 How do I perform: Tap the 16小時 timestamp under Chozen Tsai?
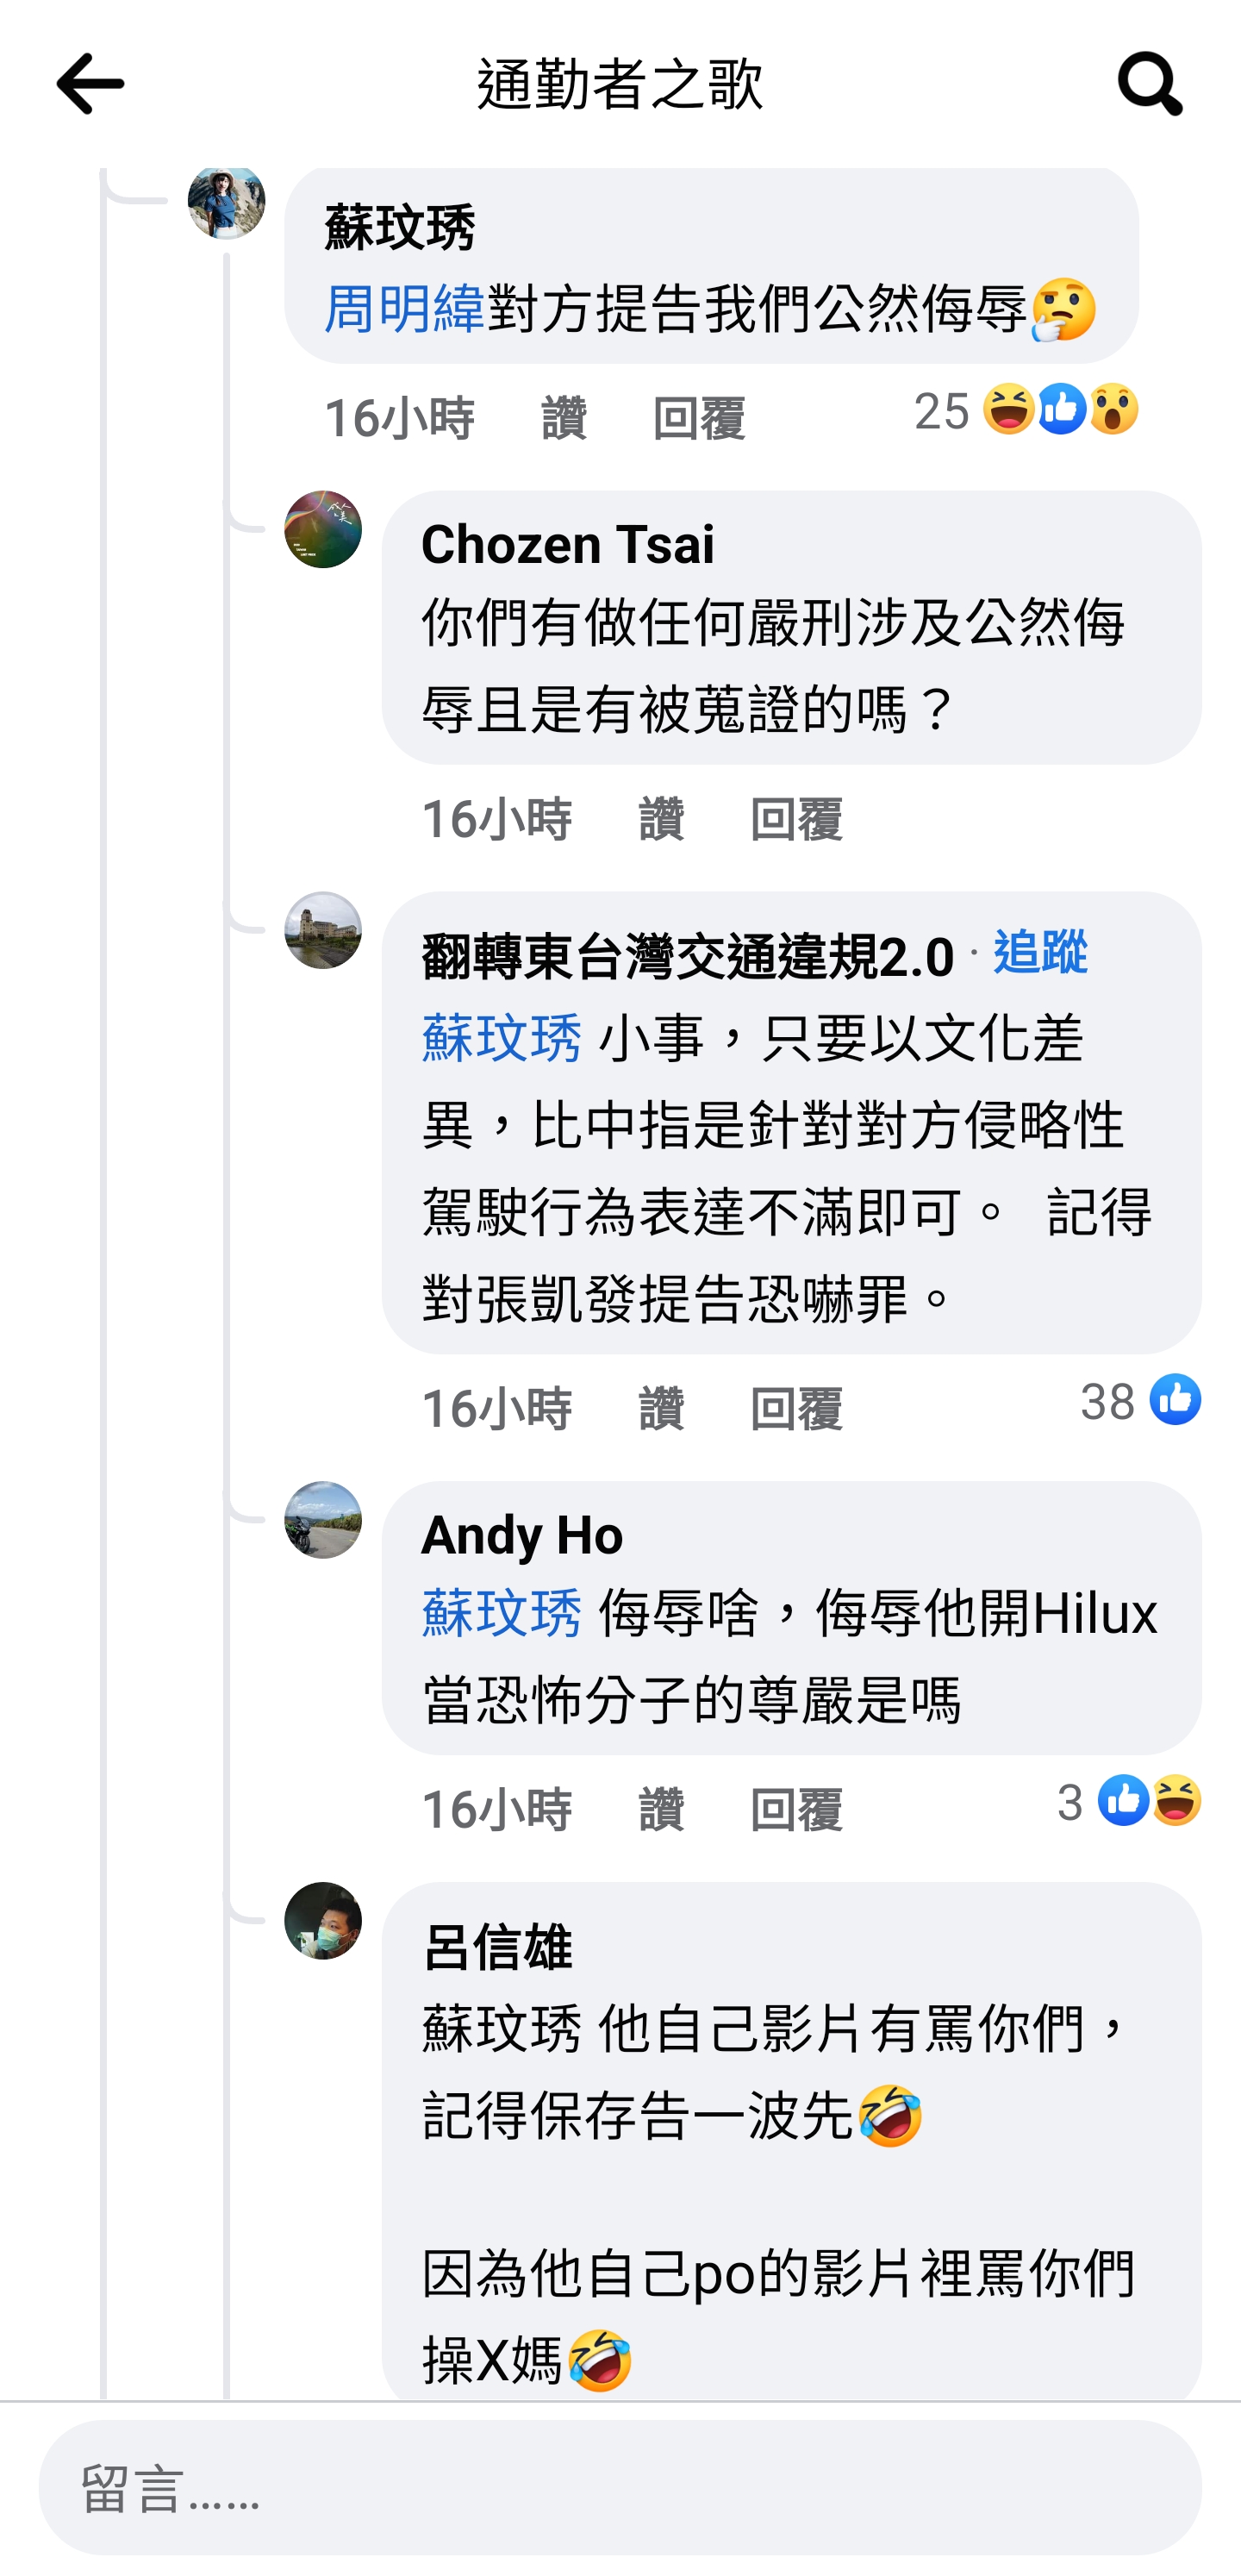497,819
